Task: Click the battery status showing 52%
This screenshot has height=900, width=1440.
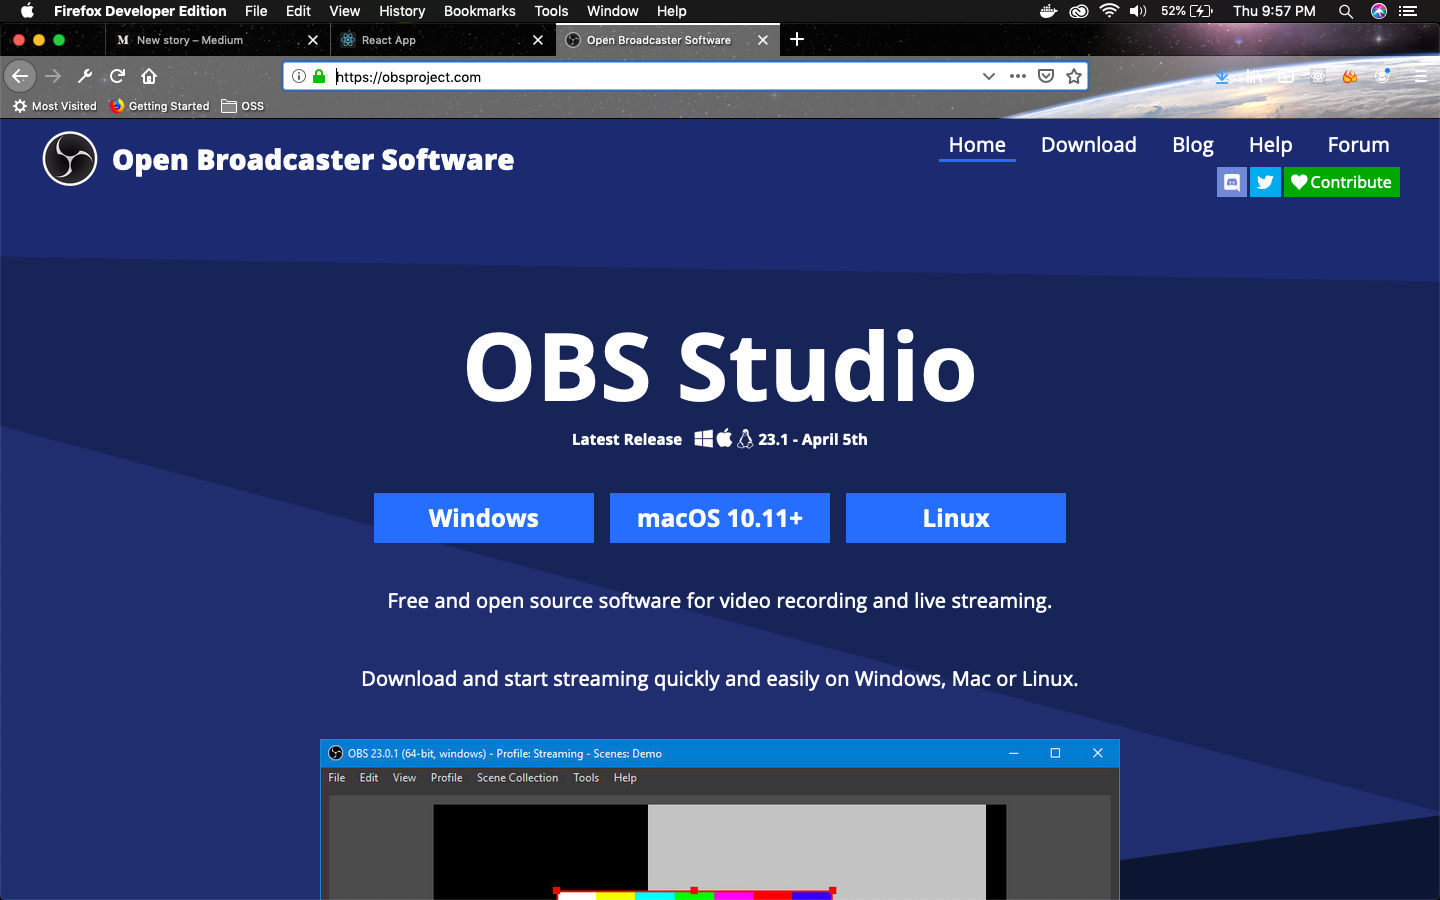Action: (x=1187, y=11)
